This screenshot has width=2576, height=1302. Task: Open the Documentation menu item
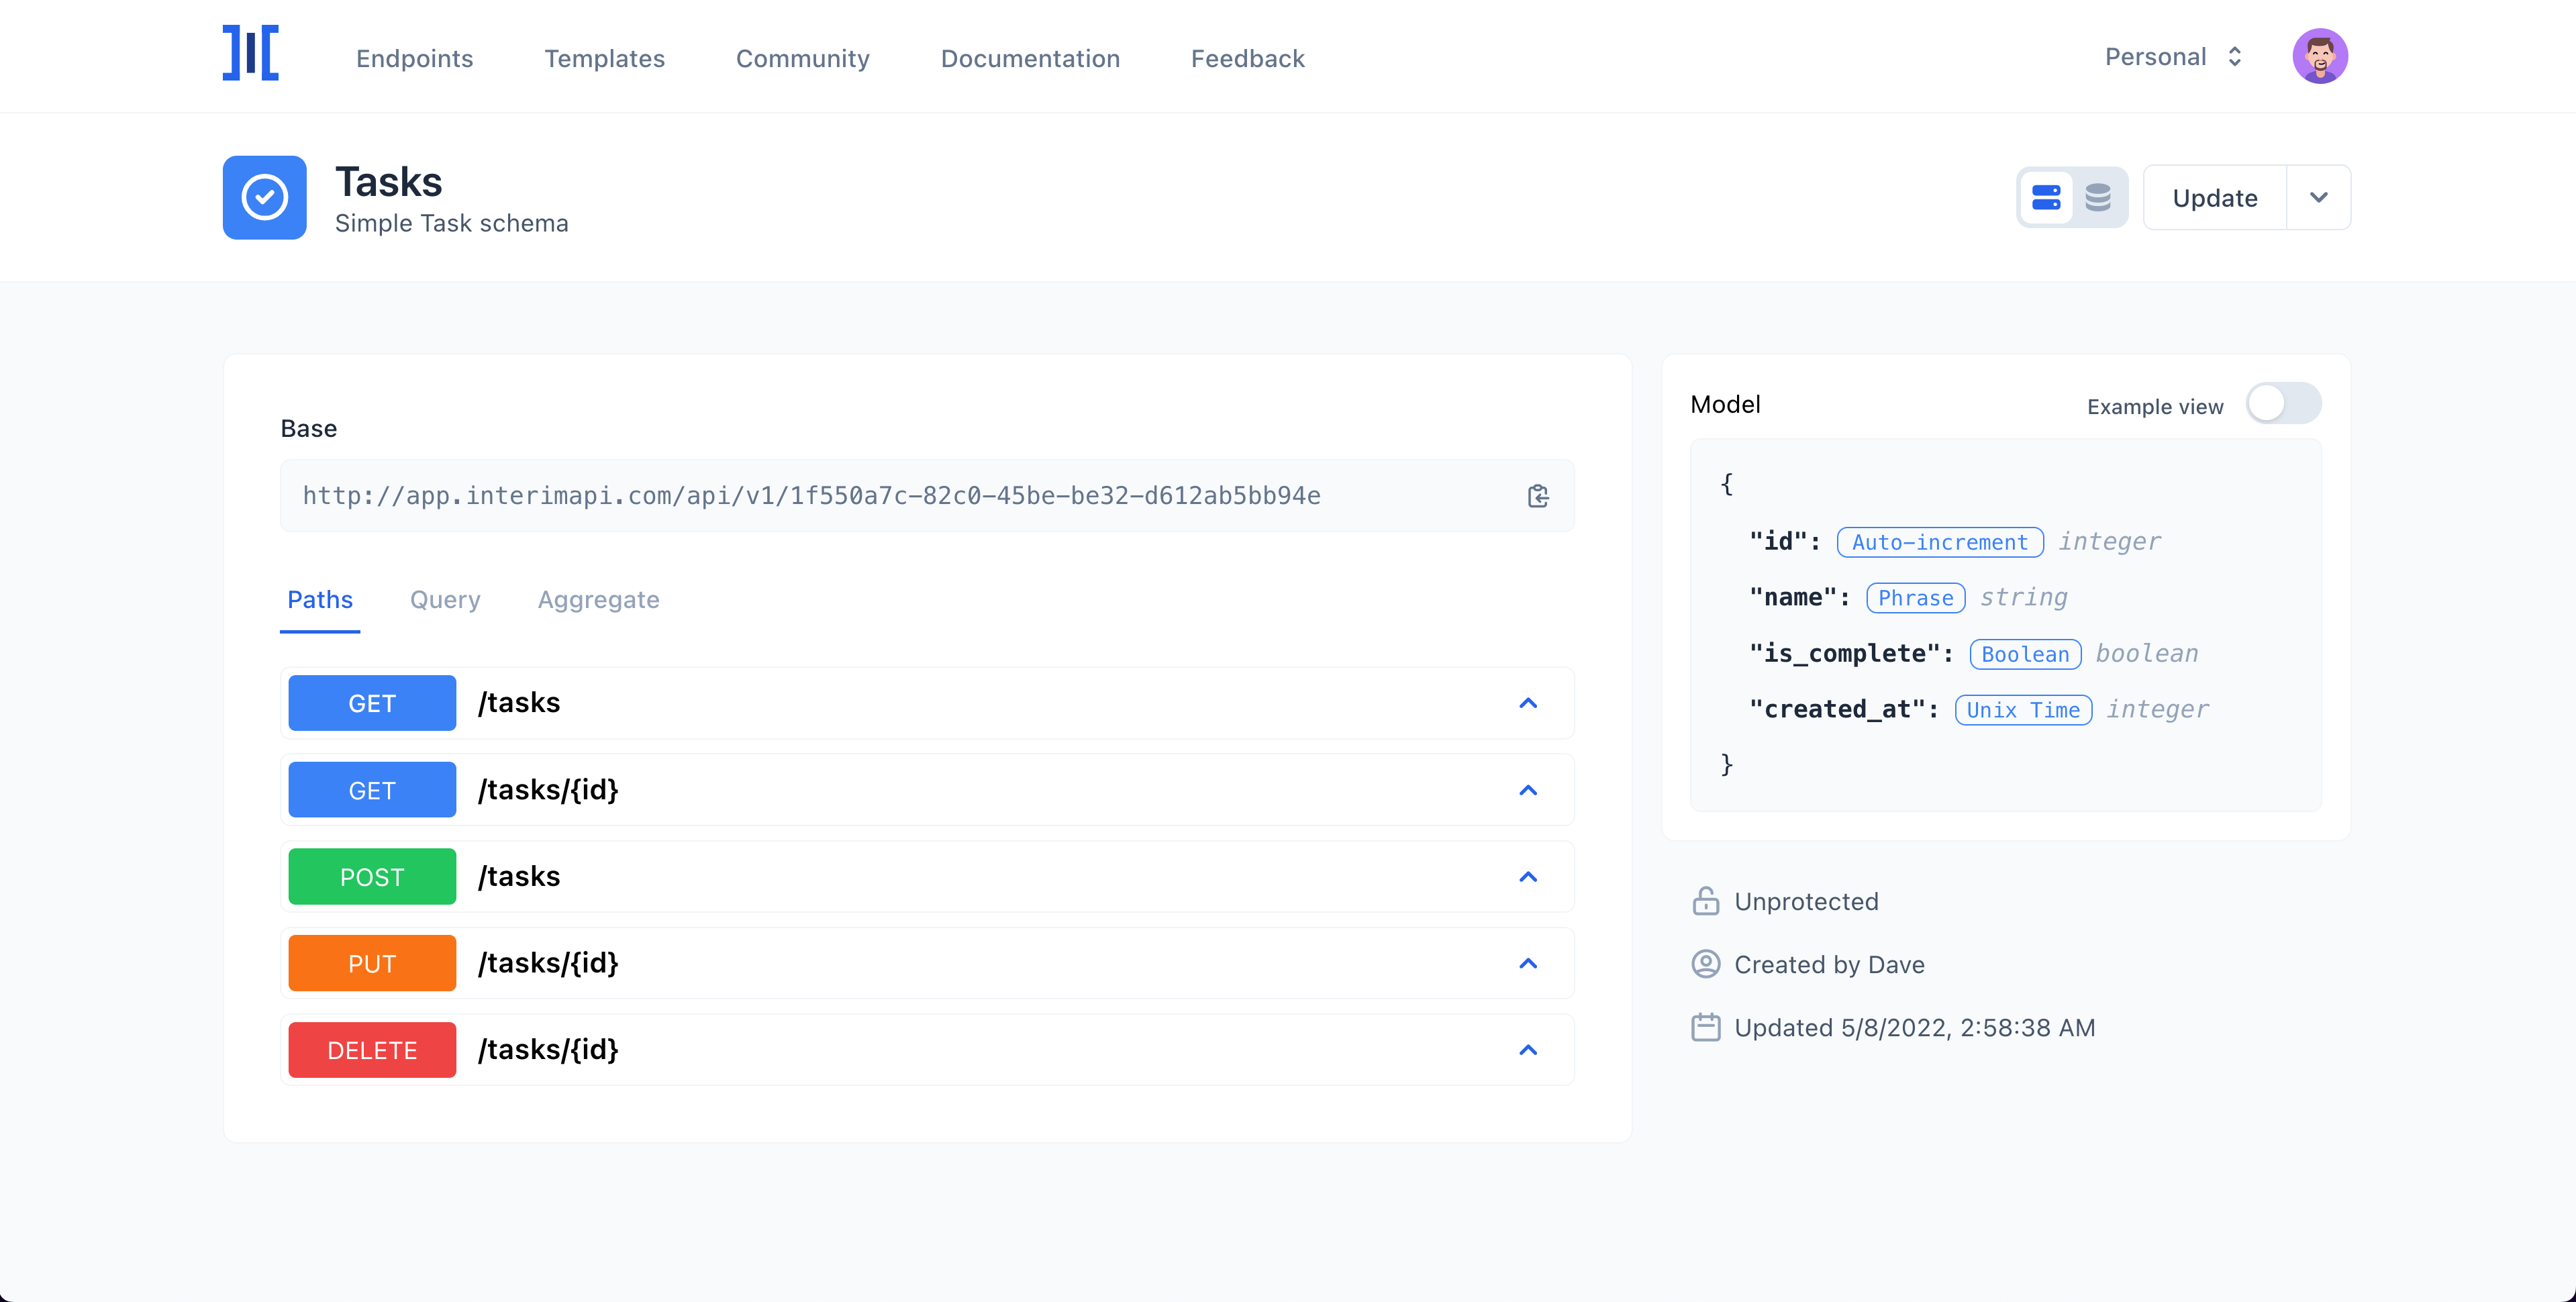1030,58
